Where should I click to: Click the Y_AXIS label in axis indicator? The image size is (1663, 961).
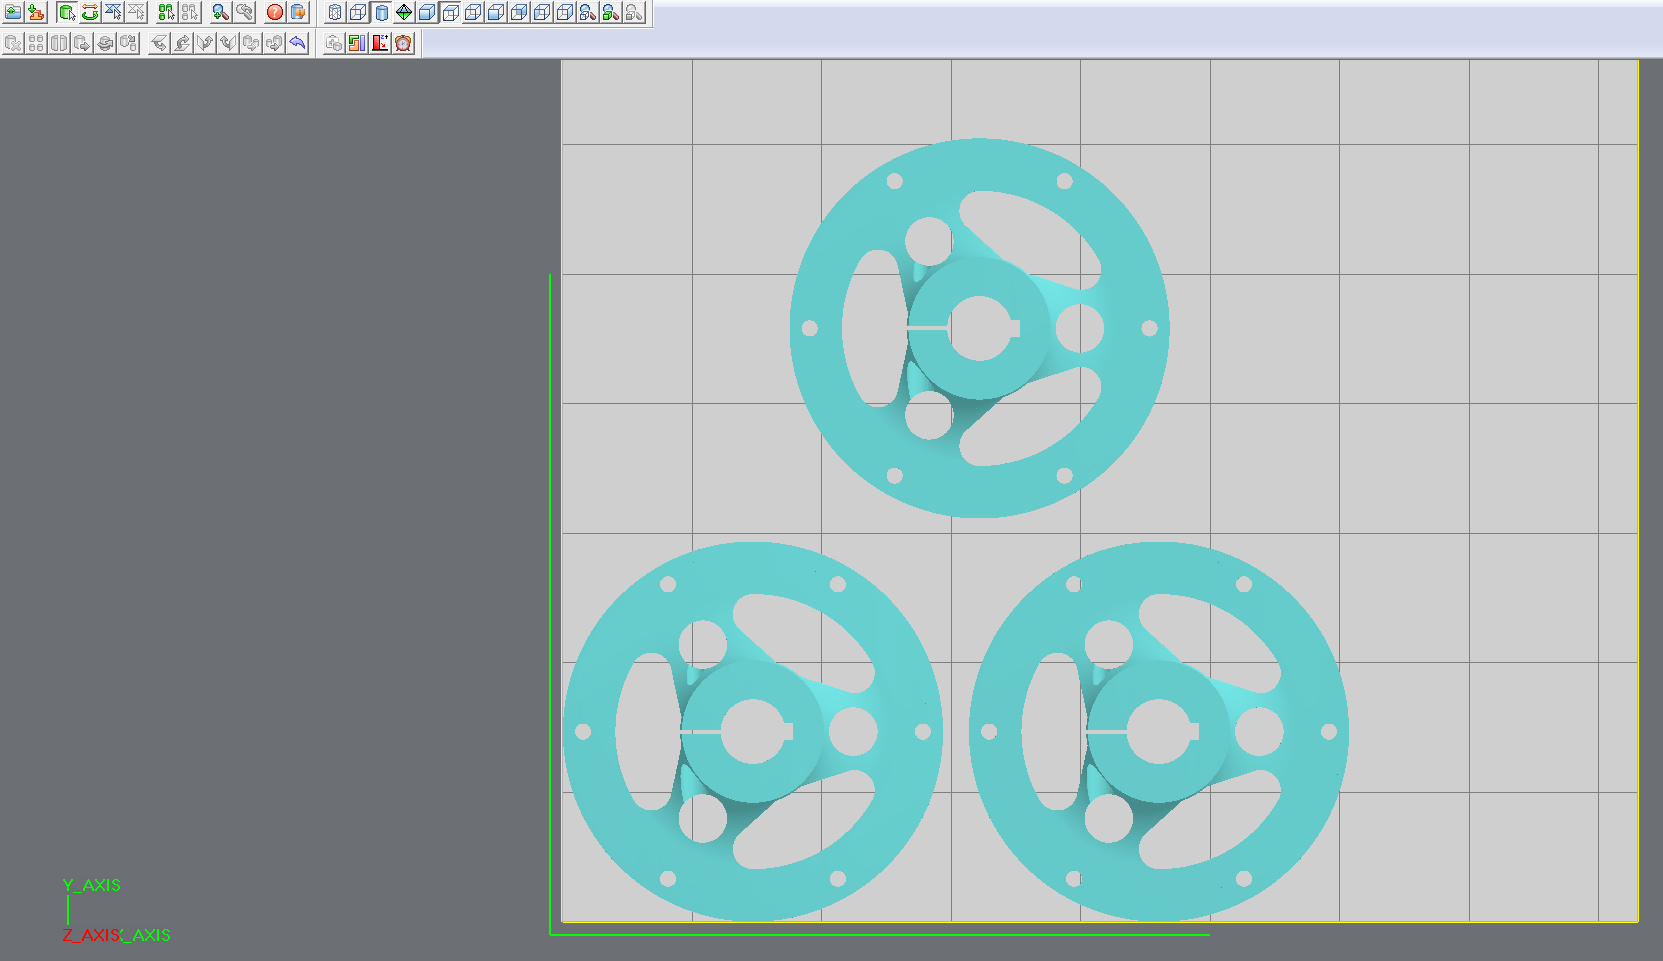click(x=91, y=885)
